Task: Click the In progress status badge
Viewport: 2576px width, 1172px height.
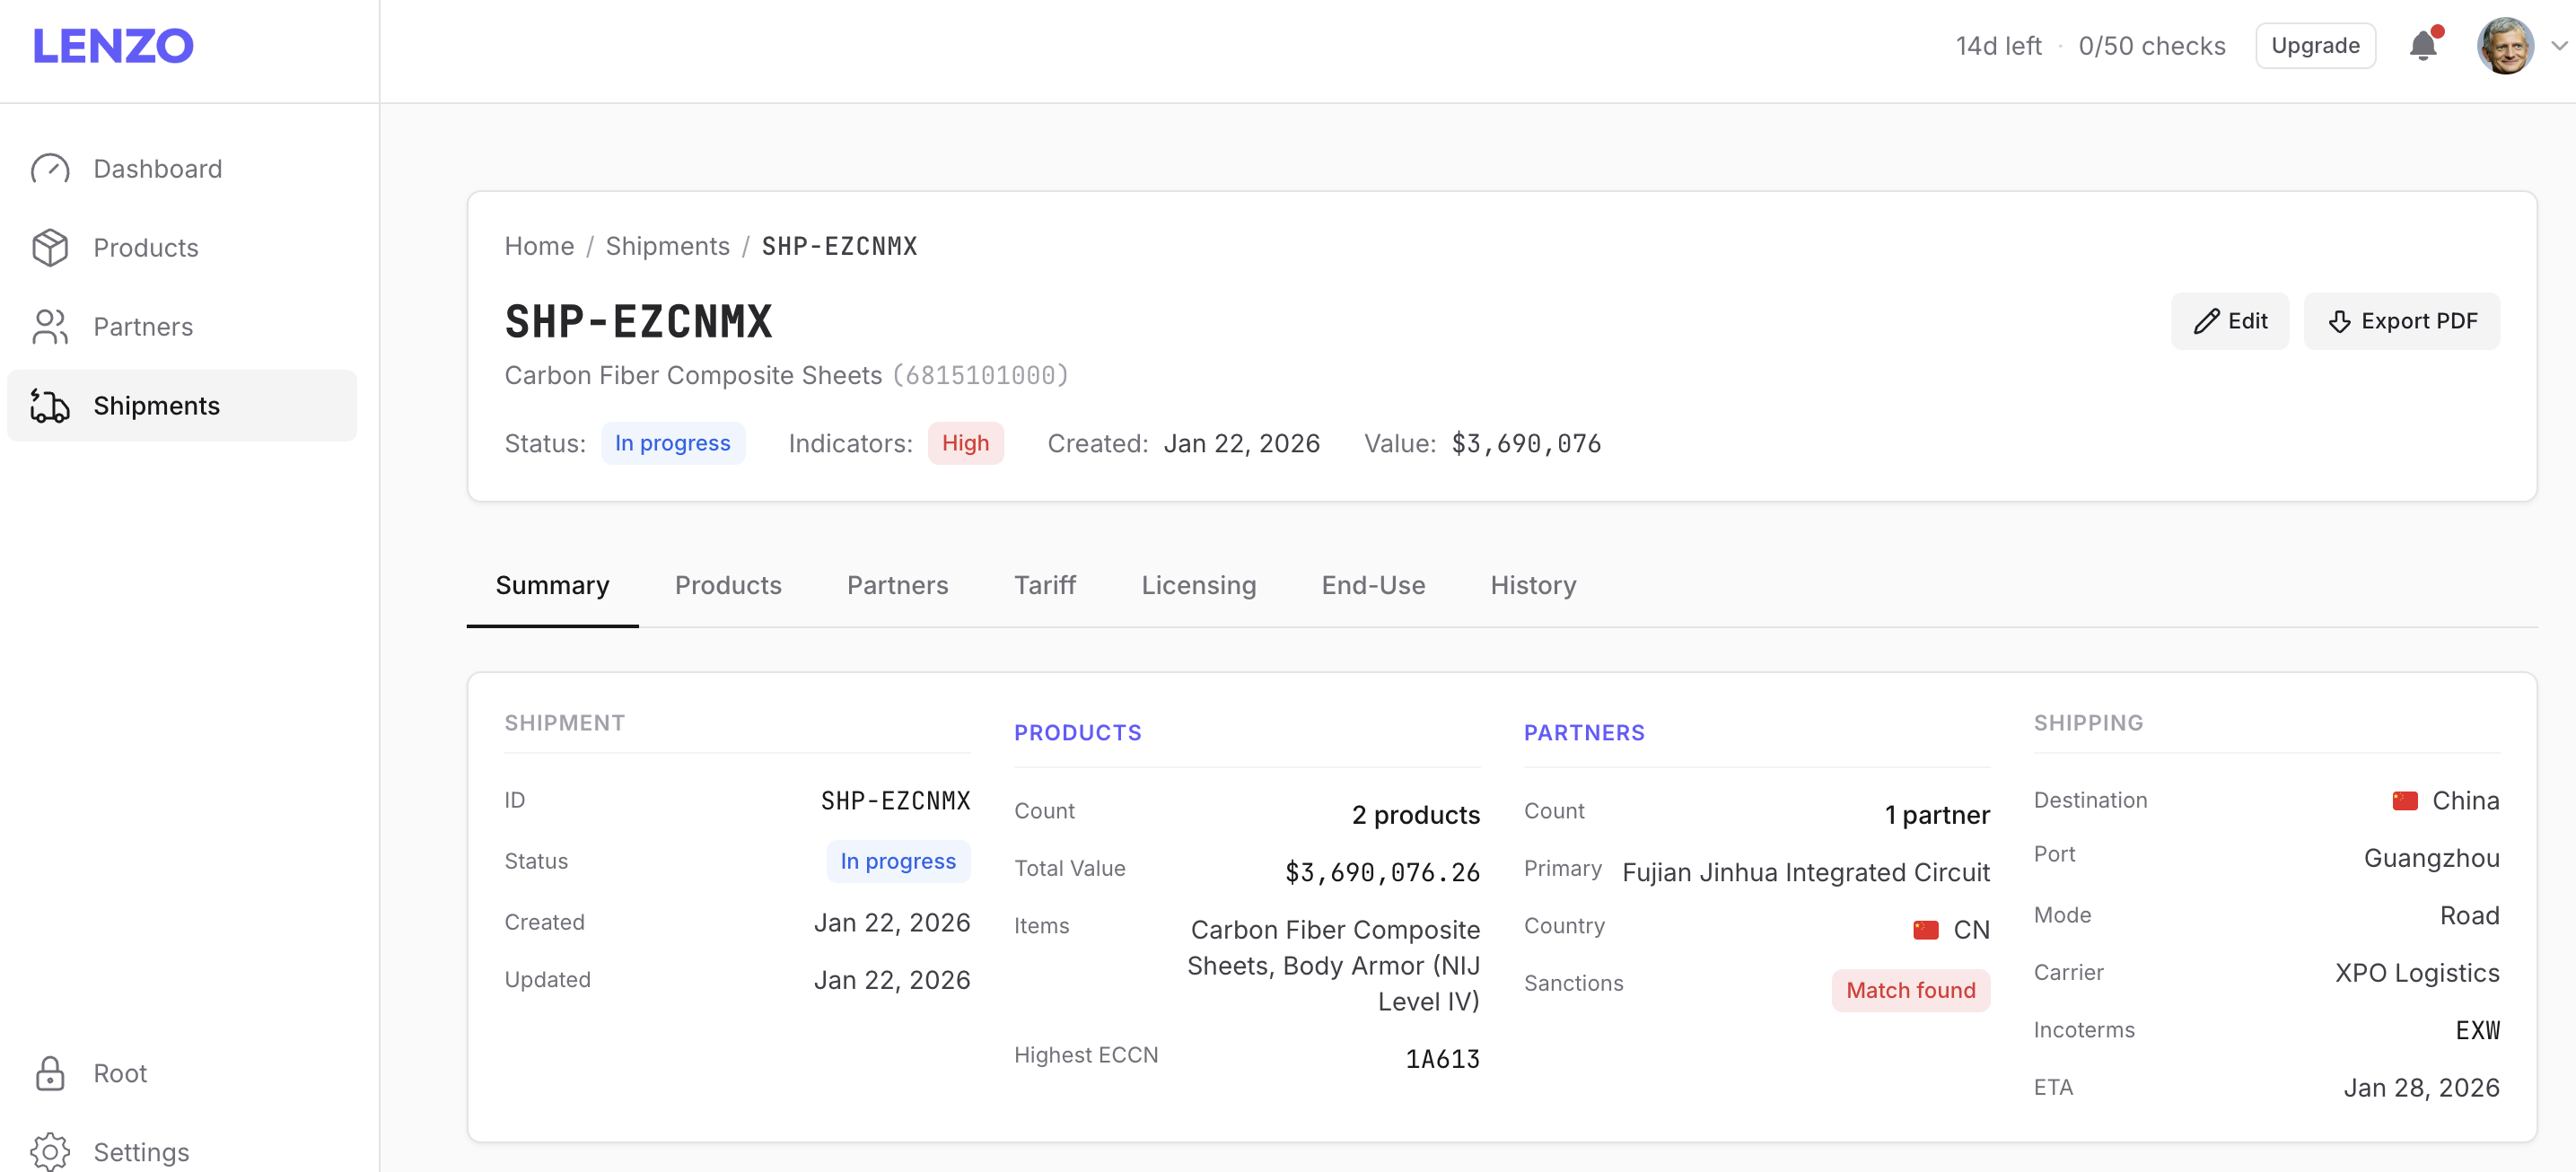Action: click(673, 442)
